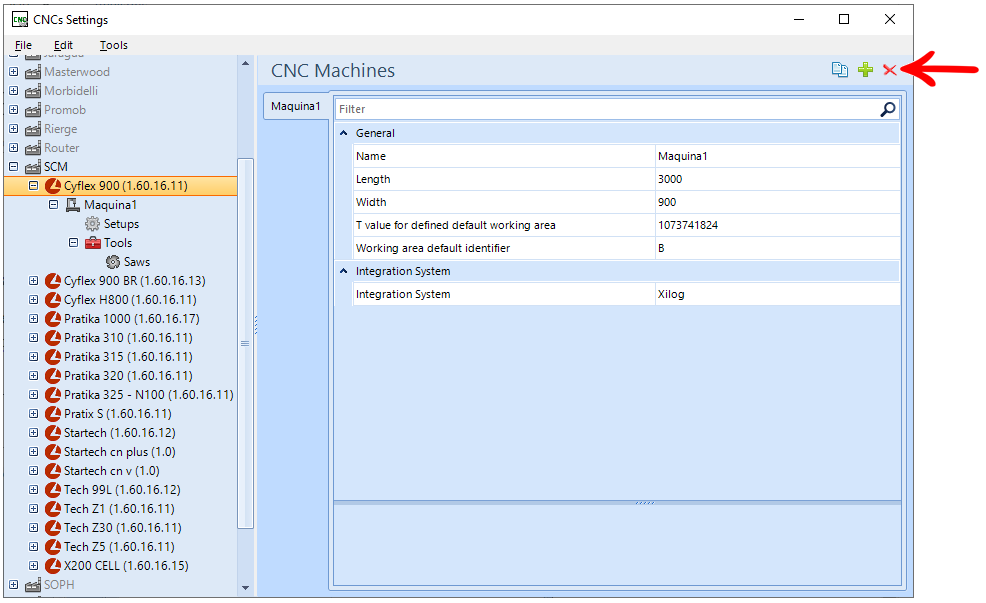Screen dimensions: 986x603
Task: Click the green plus add machine icon
Action: click(865, 70)
